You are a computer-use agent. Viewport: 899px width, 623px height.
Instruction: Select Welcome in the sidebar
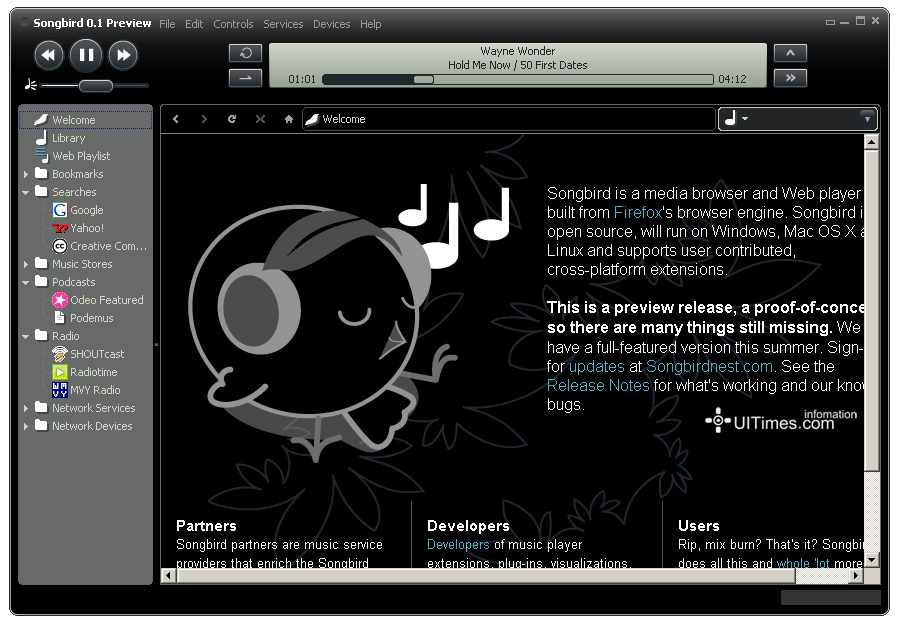coord(86,120)
